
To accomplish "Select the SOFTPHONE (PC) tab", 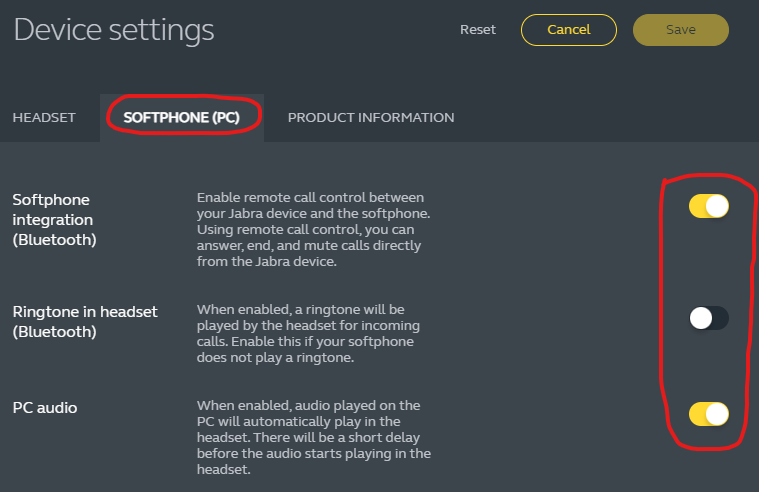I will pyautogui.click(x=182, y=118).
